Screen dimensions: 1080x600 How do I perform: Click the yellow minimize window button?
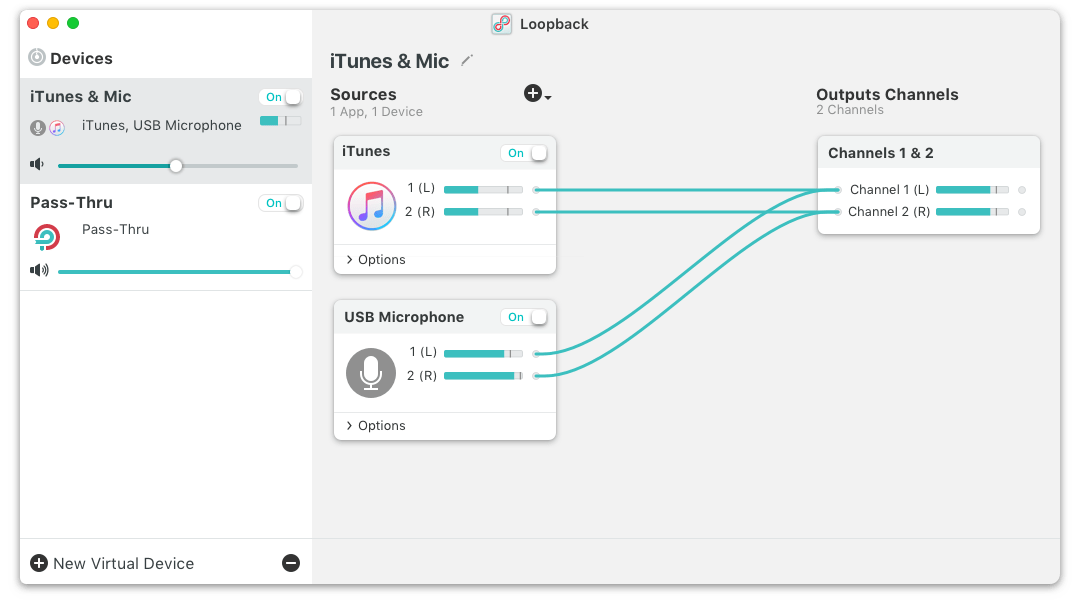point(53,23)
